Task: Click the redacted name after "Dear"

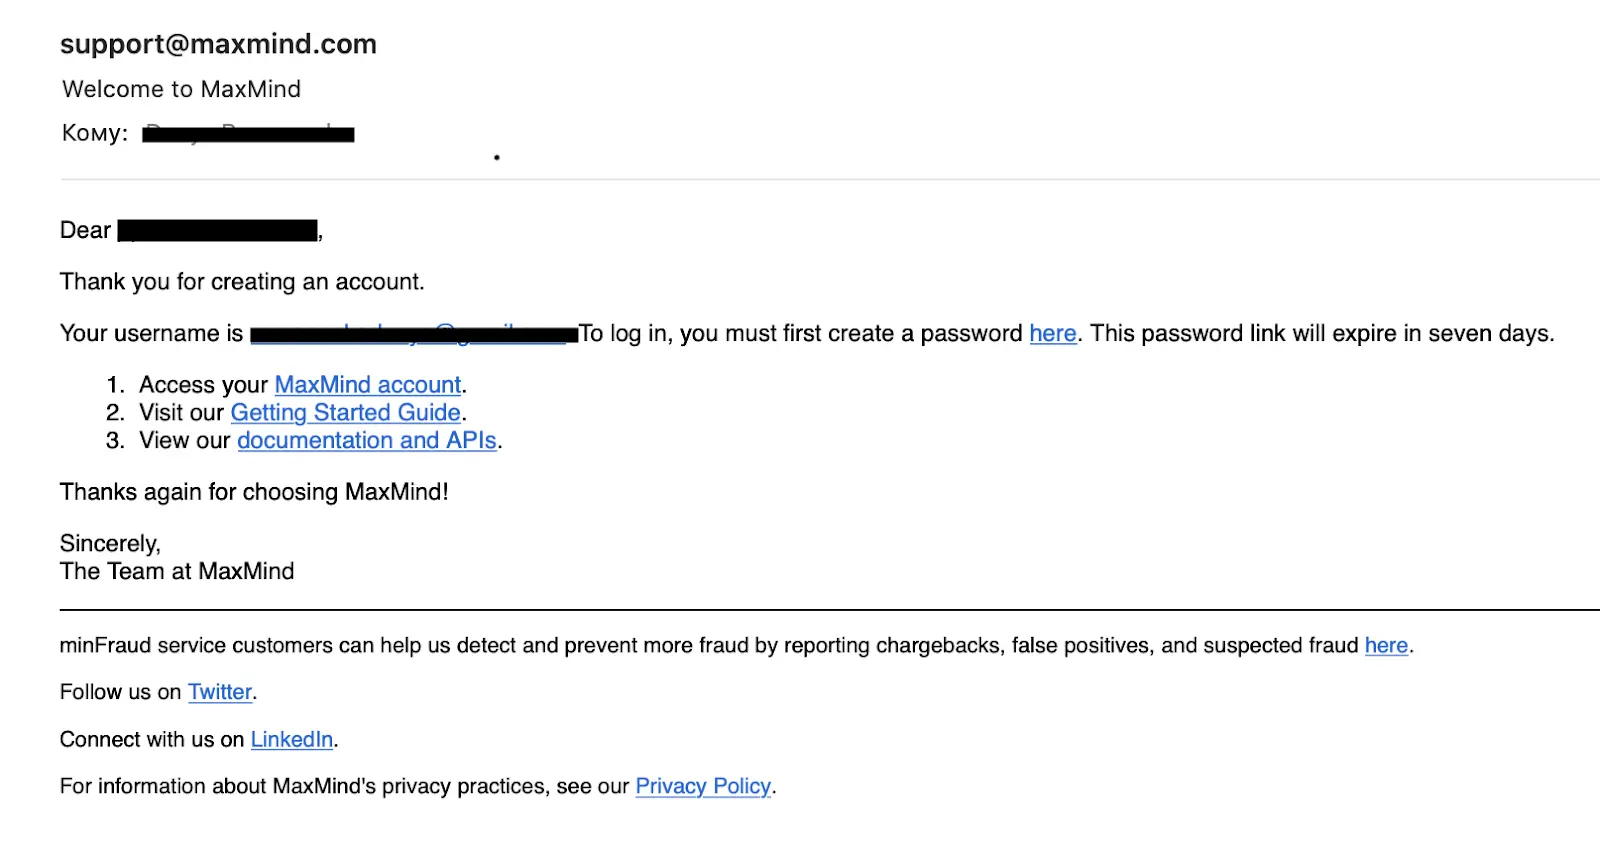Action: [217, 231]
